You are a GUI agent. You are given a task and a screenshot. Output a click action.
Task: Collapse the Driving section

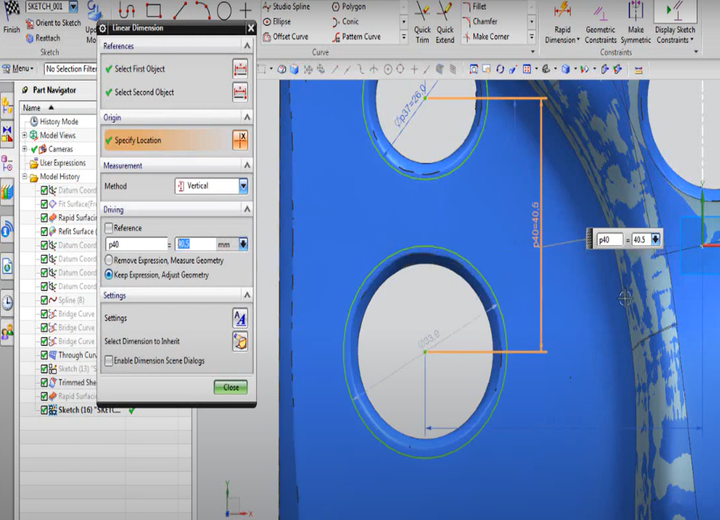247,209
